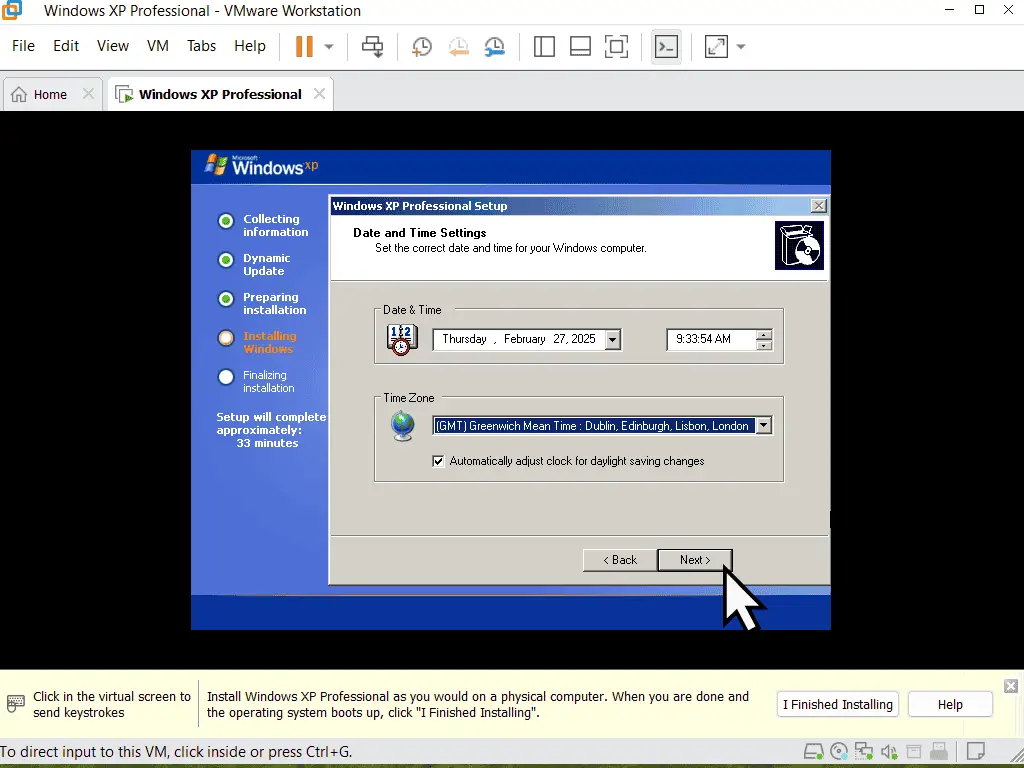
Task: Click the Next button in Setup
Action: coord(695,560)
